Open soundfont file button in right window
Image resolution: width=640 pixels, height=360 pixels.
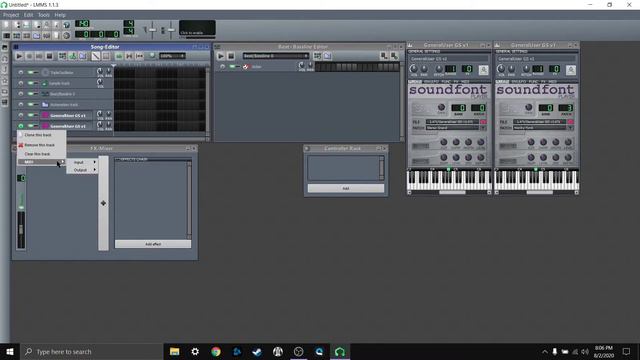click(x=571, y=122)
